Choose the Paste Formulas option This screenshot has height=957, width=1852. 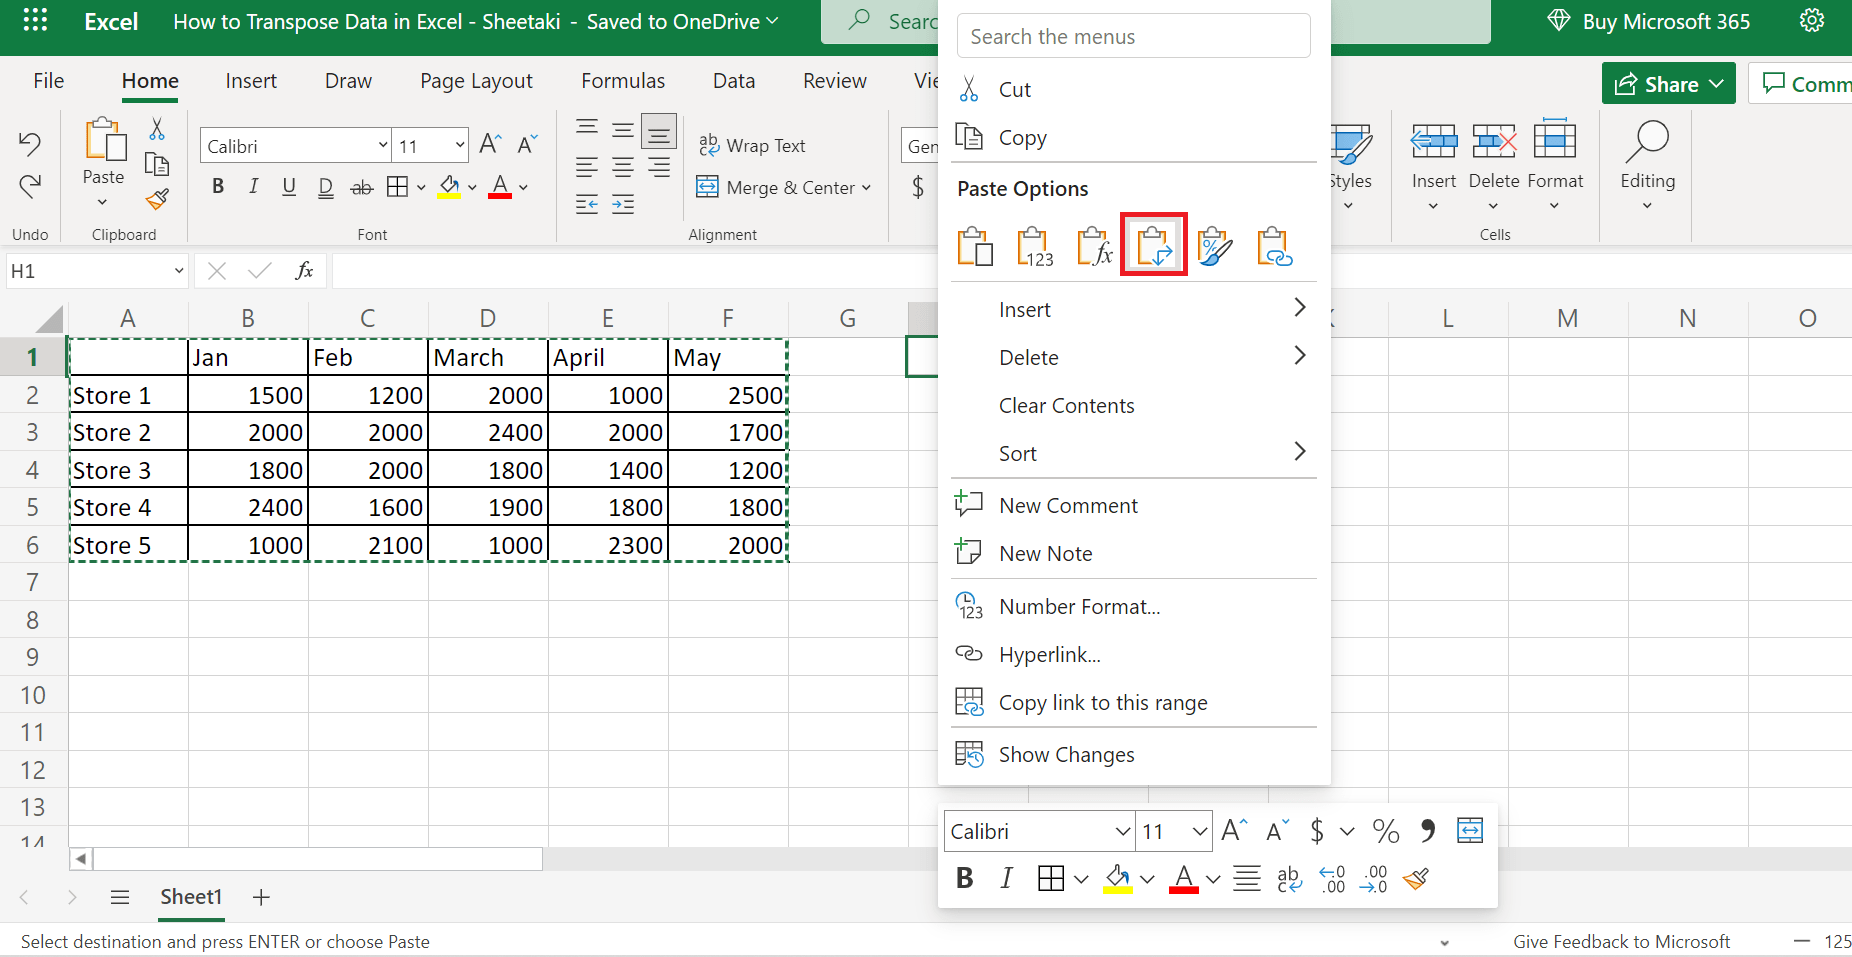click(1094, 245)
